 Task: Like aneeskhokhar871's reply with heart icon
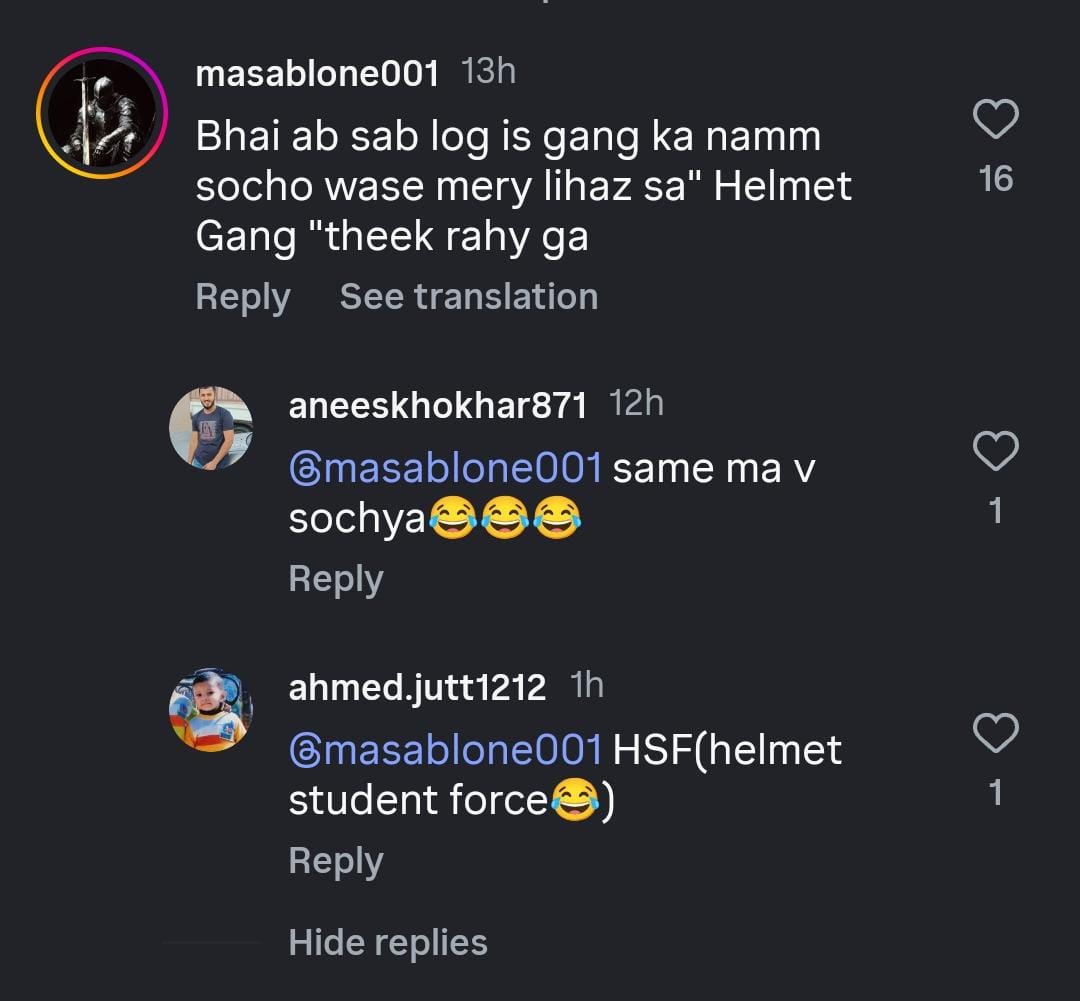point(996,453)
